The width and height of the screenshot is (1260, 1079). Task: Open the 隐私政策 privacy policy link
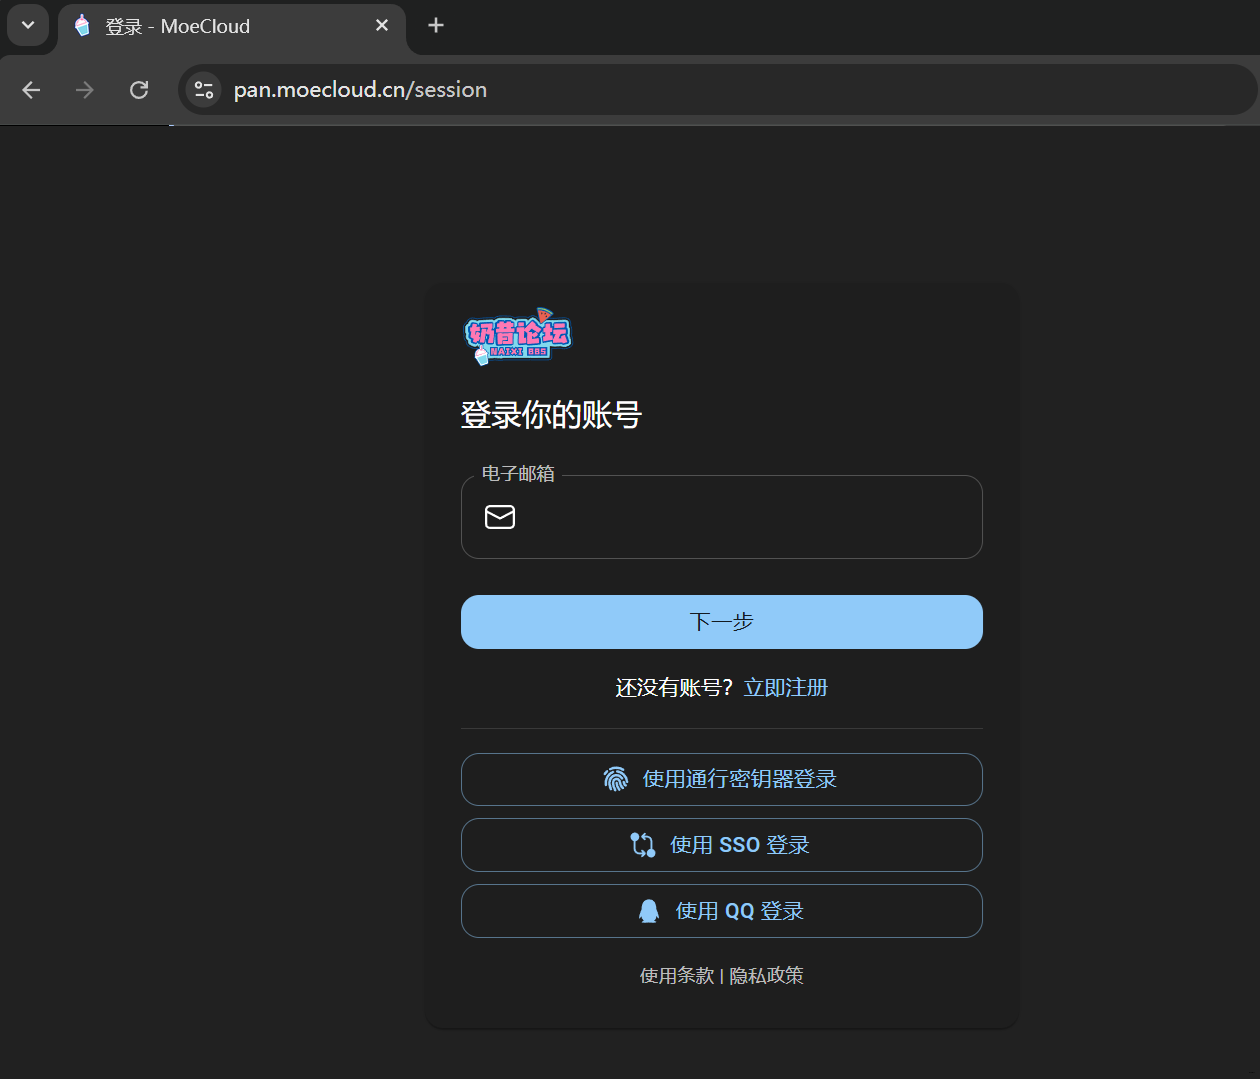(767, 976)
